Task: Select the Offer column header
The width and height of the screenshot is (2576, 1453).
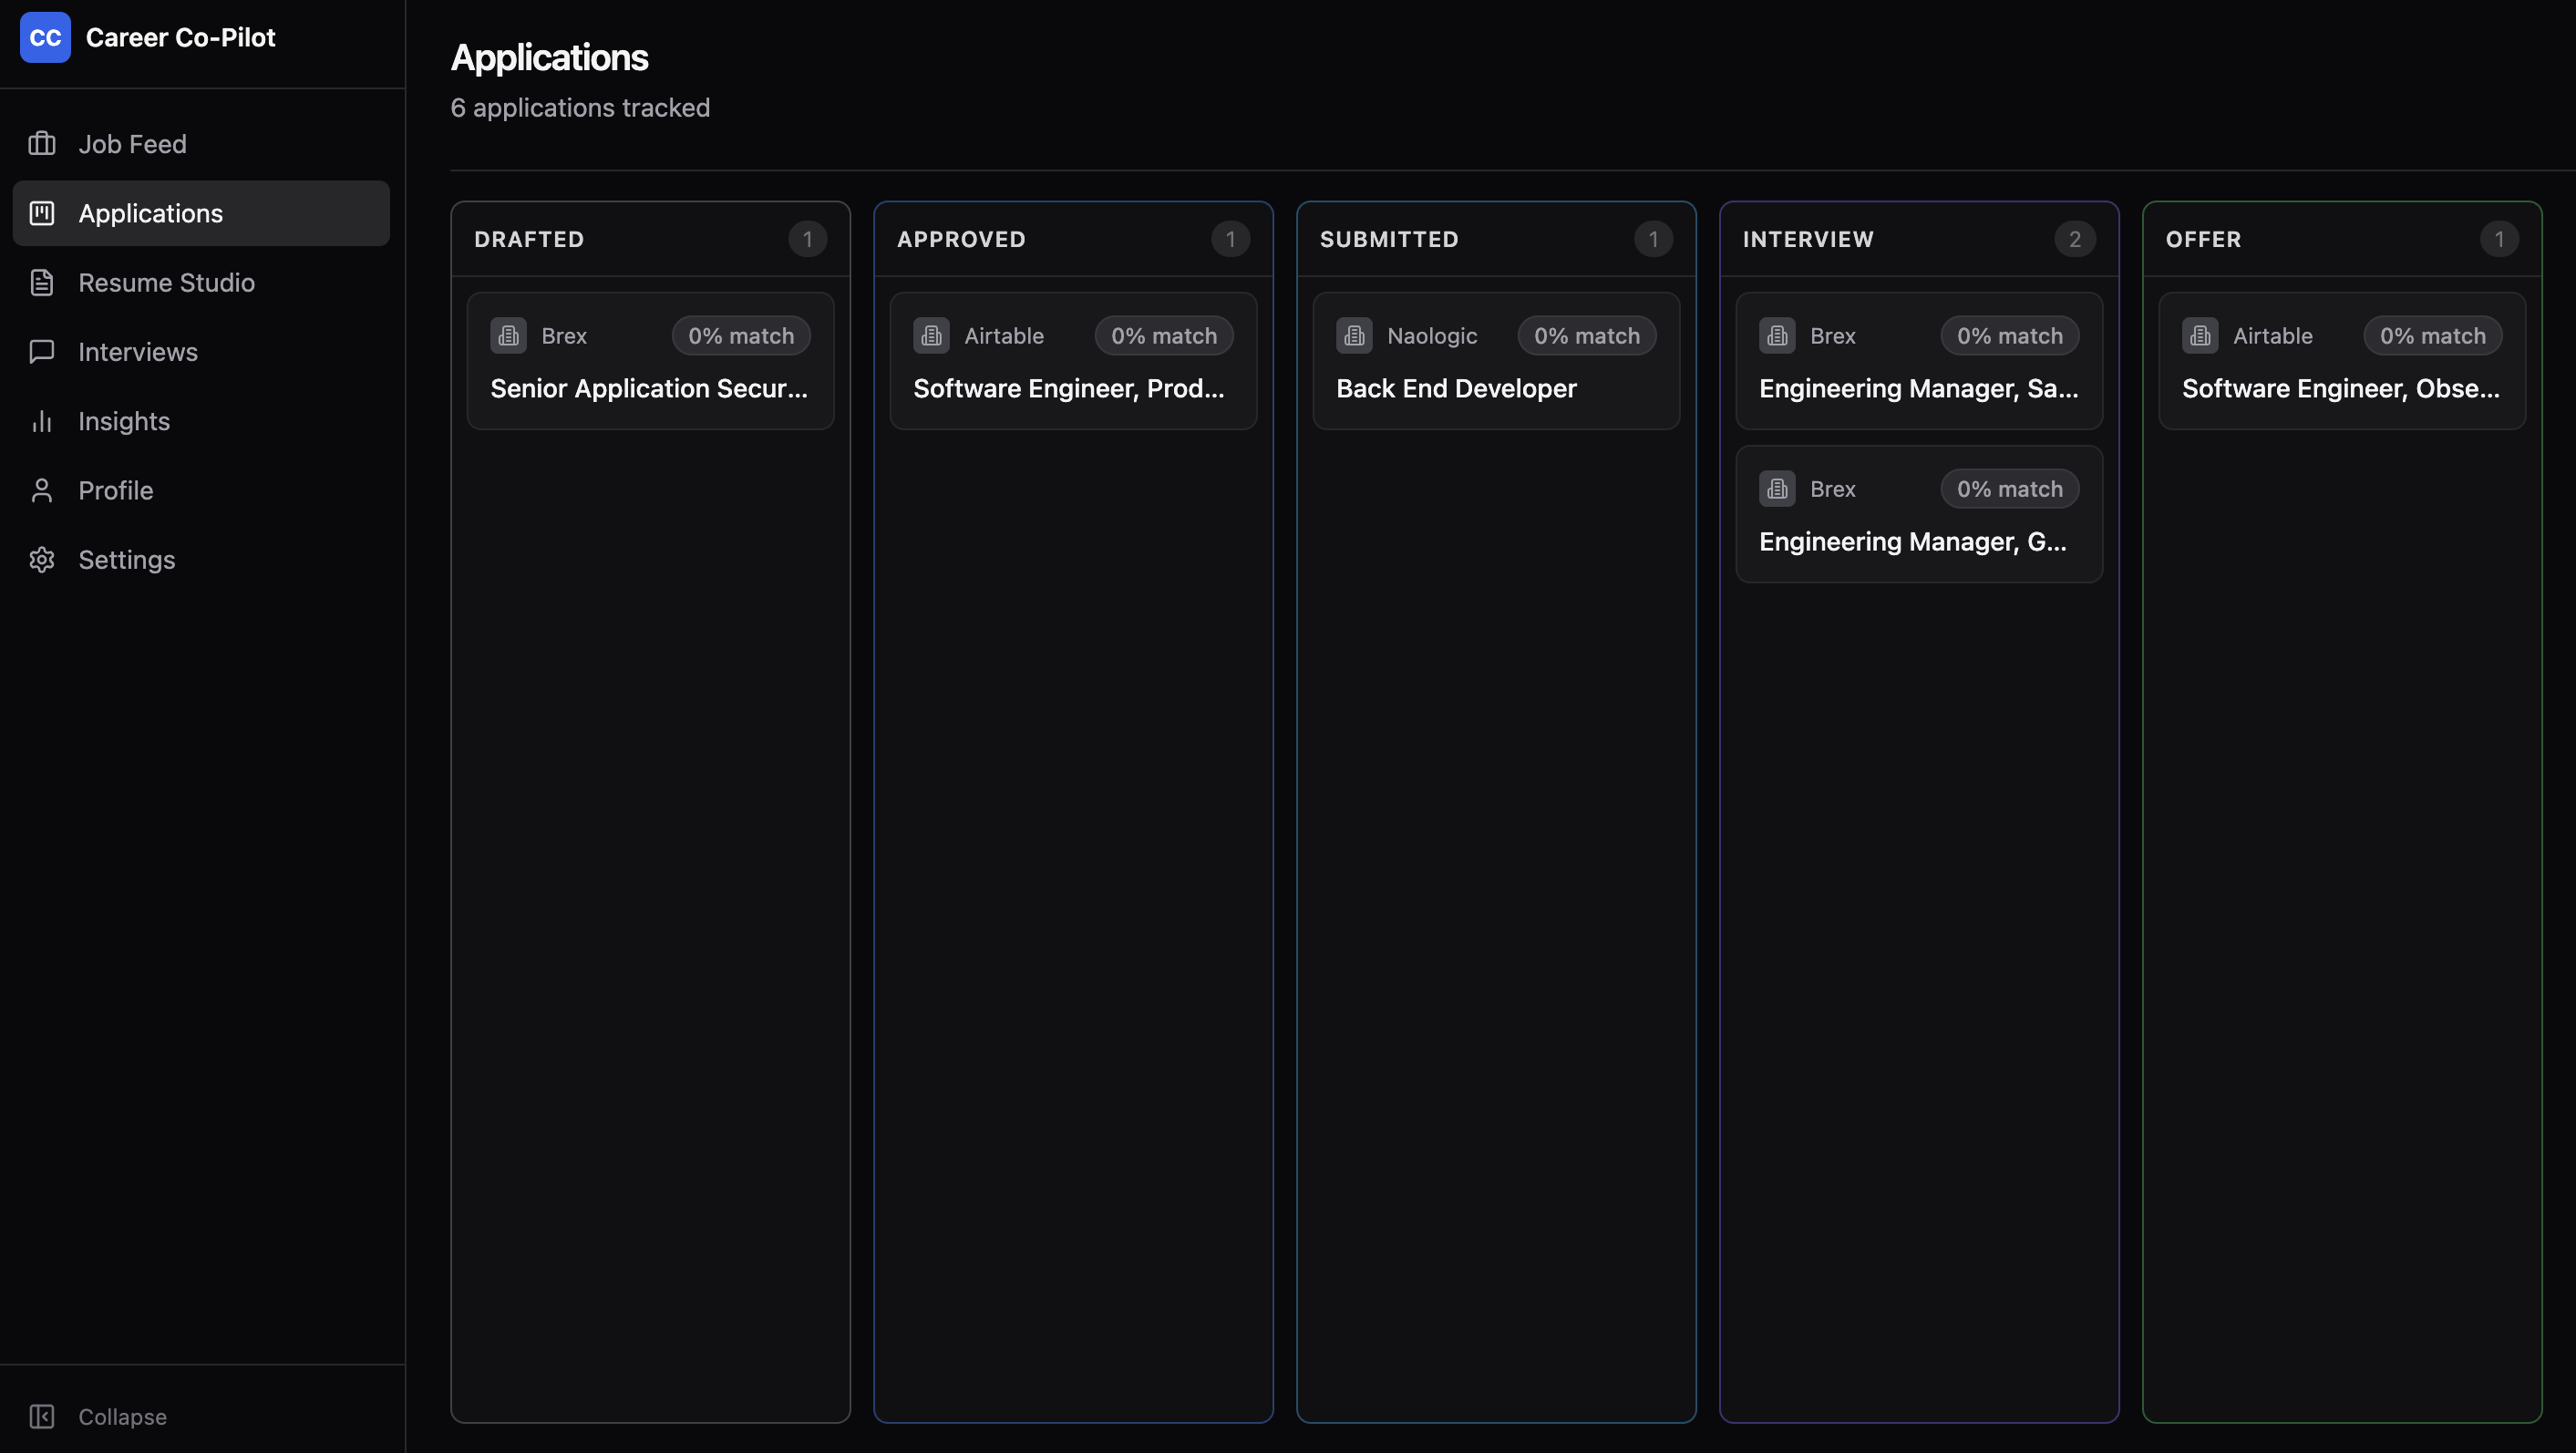Action: tap(2203, 239)
